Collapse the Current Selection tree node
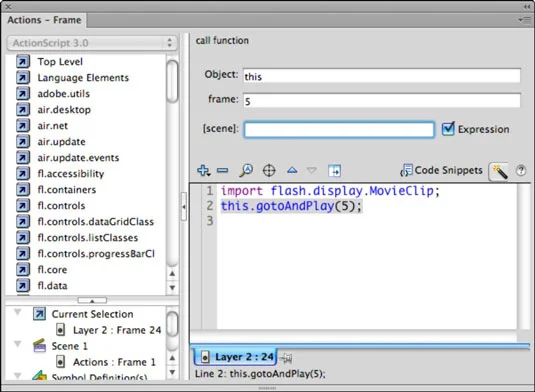 coord(17,312)
